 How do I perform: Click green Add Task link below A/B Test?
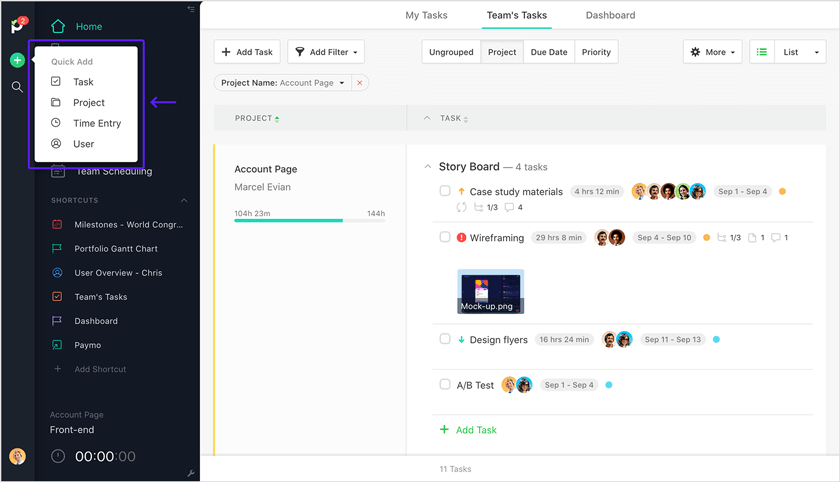click(x=468, y=430)
